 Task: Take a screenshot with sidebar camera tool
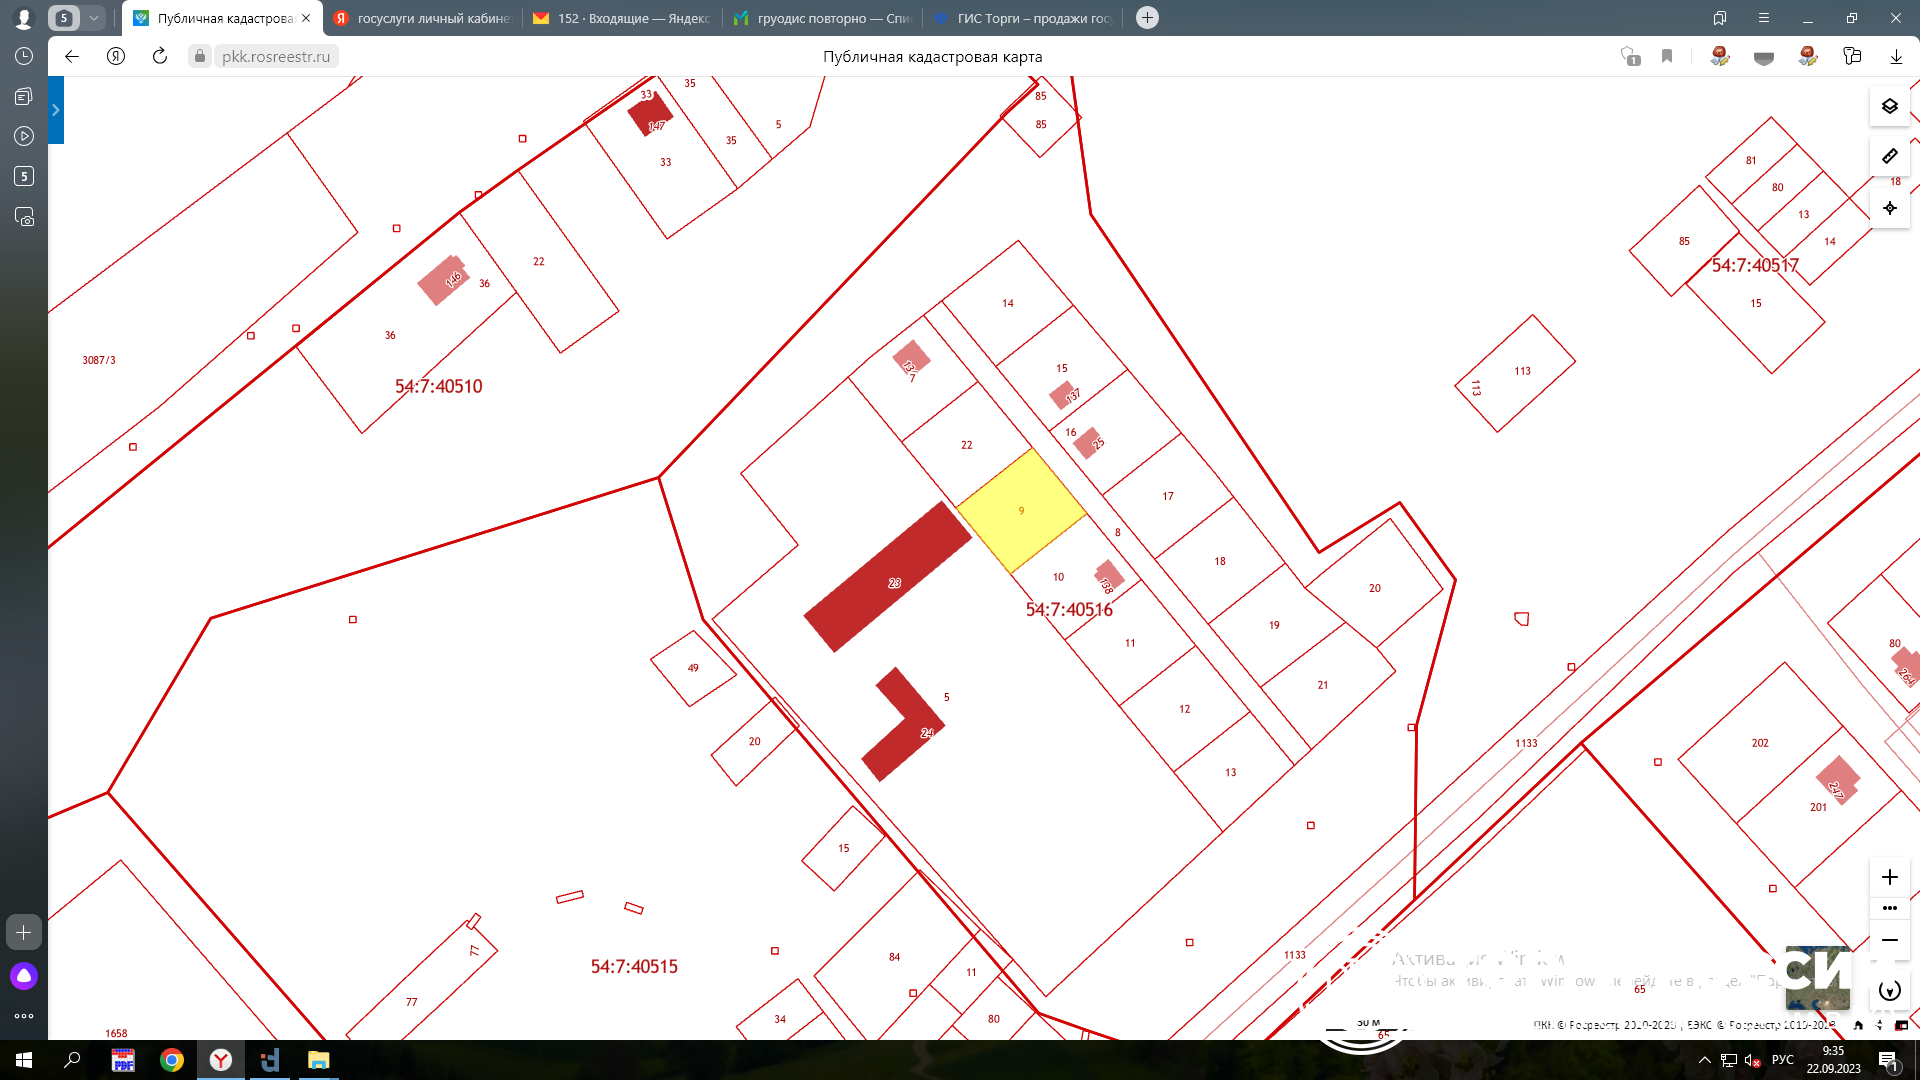click(x=24, y=216)
